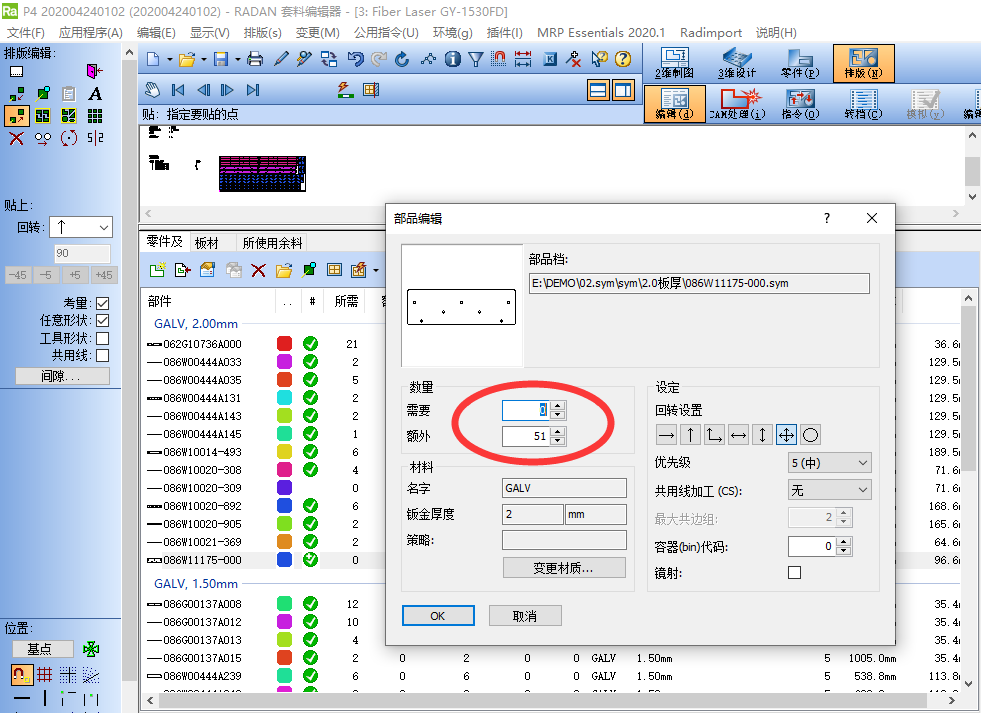The image size is (981, 713).
Task: Toggle the 考量 checkbox
Action: pyautogui.click(x=103, y=303)
